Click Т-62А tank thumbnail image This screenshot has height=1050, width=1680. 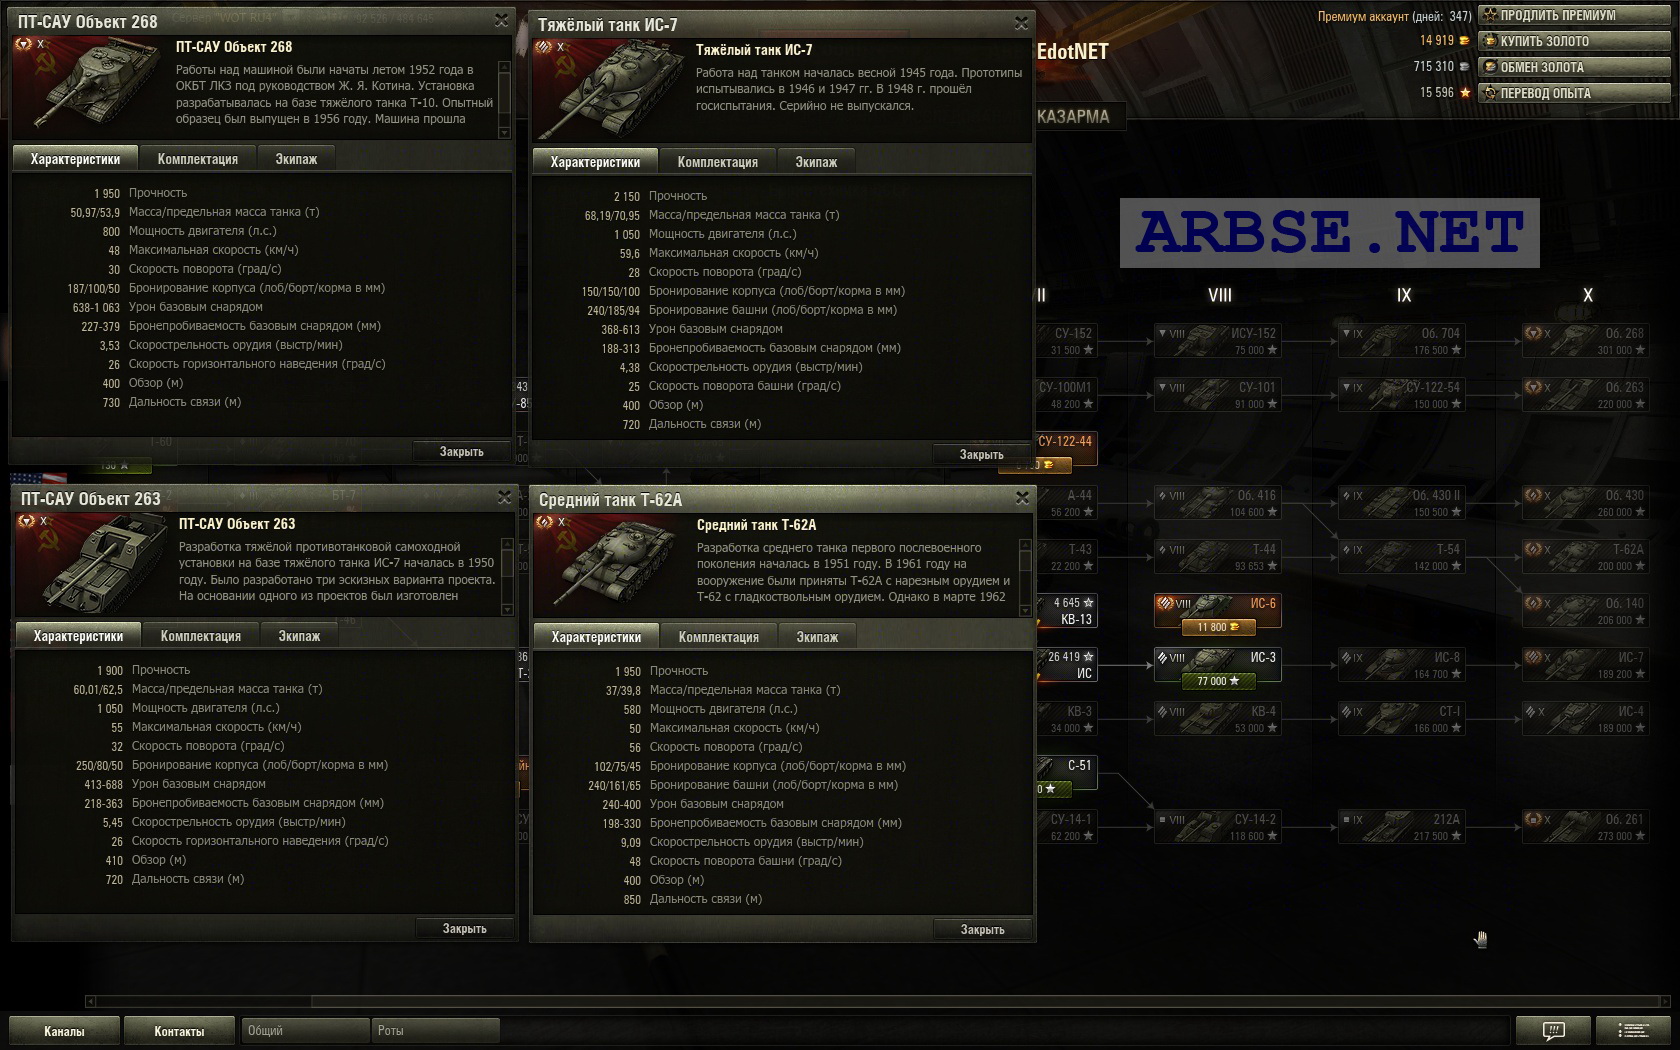tap(611, 564)
